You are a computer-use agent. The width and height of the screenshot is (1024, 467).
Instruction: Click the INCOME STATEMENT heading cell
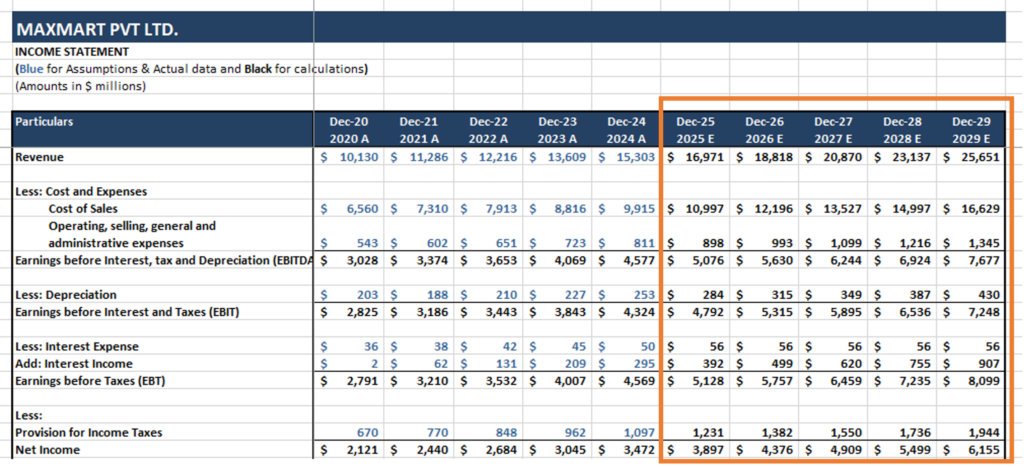click(x=72, y=52)
